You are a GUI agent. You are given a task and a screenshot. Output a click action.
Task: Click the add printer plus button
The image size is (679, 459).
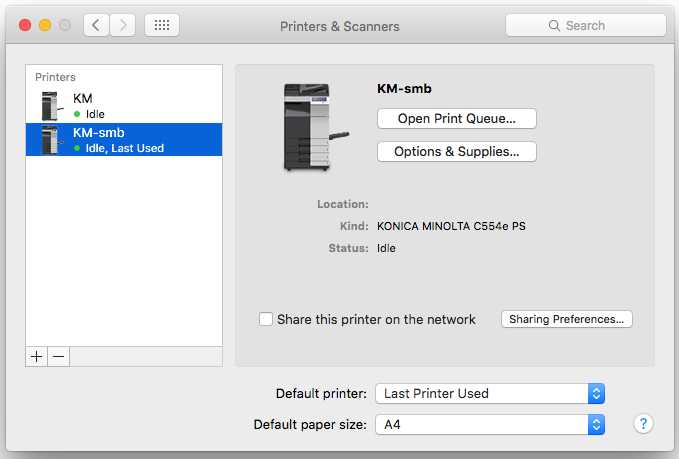pos(37,357)
